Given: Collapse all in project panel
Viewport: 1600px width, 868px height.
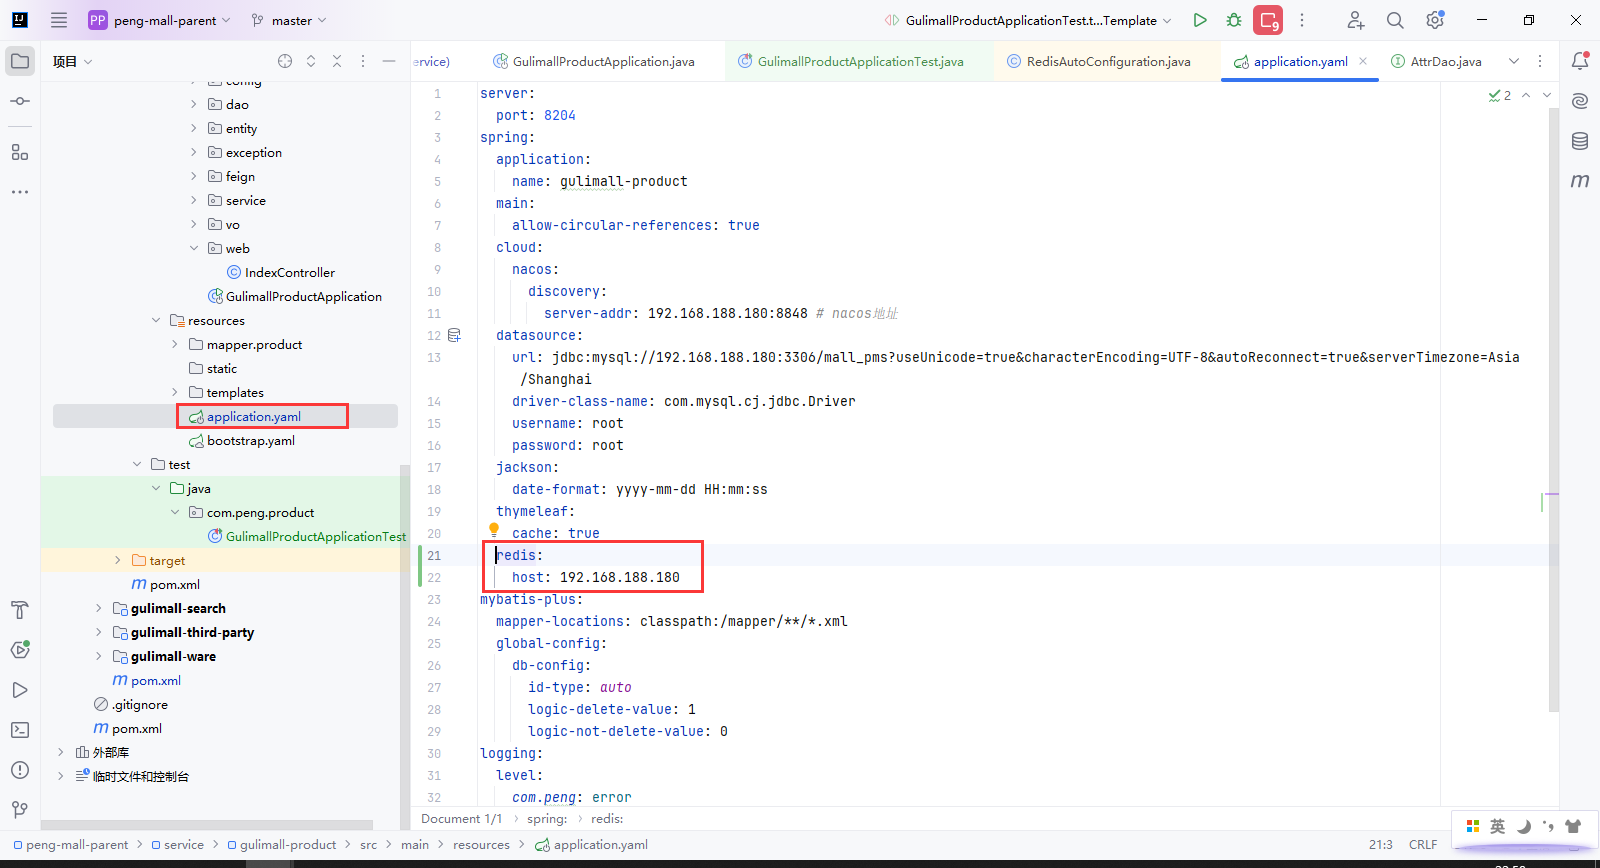Looking at the screenshot, I should (337, 61).
